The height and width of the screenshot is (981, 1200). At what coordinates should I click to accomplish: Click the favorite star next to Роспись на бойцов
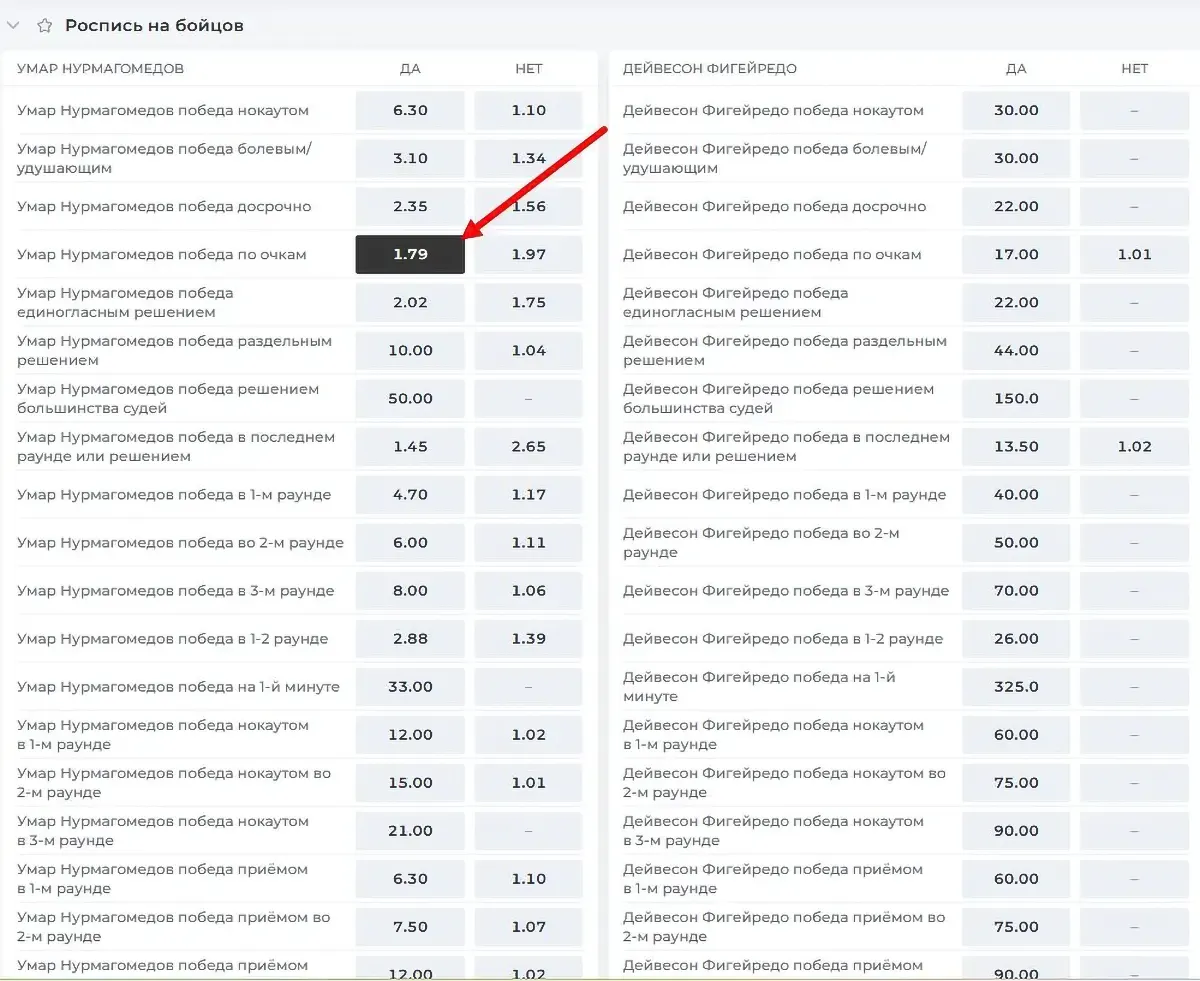pos(44,25)
